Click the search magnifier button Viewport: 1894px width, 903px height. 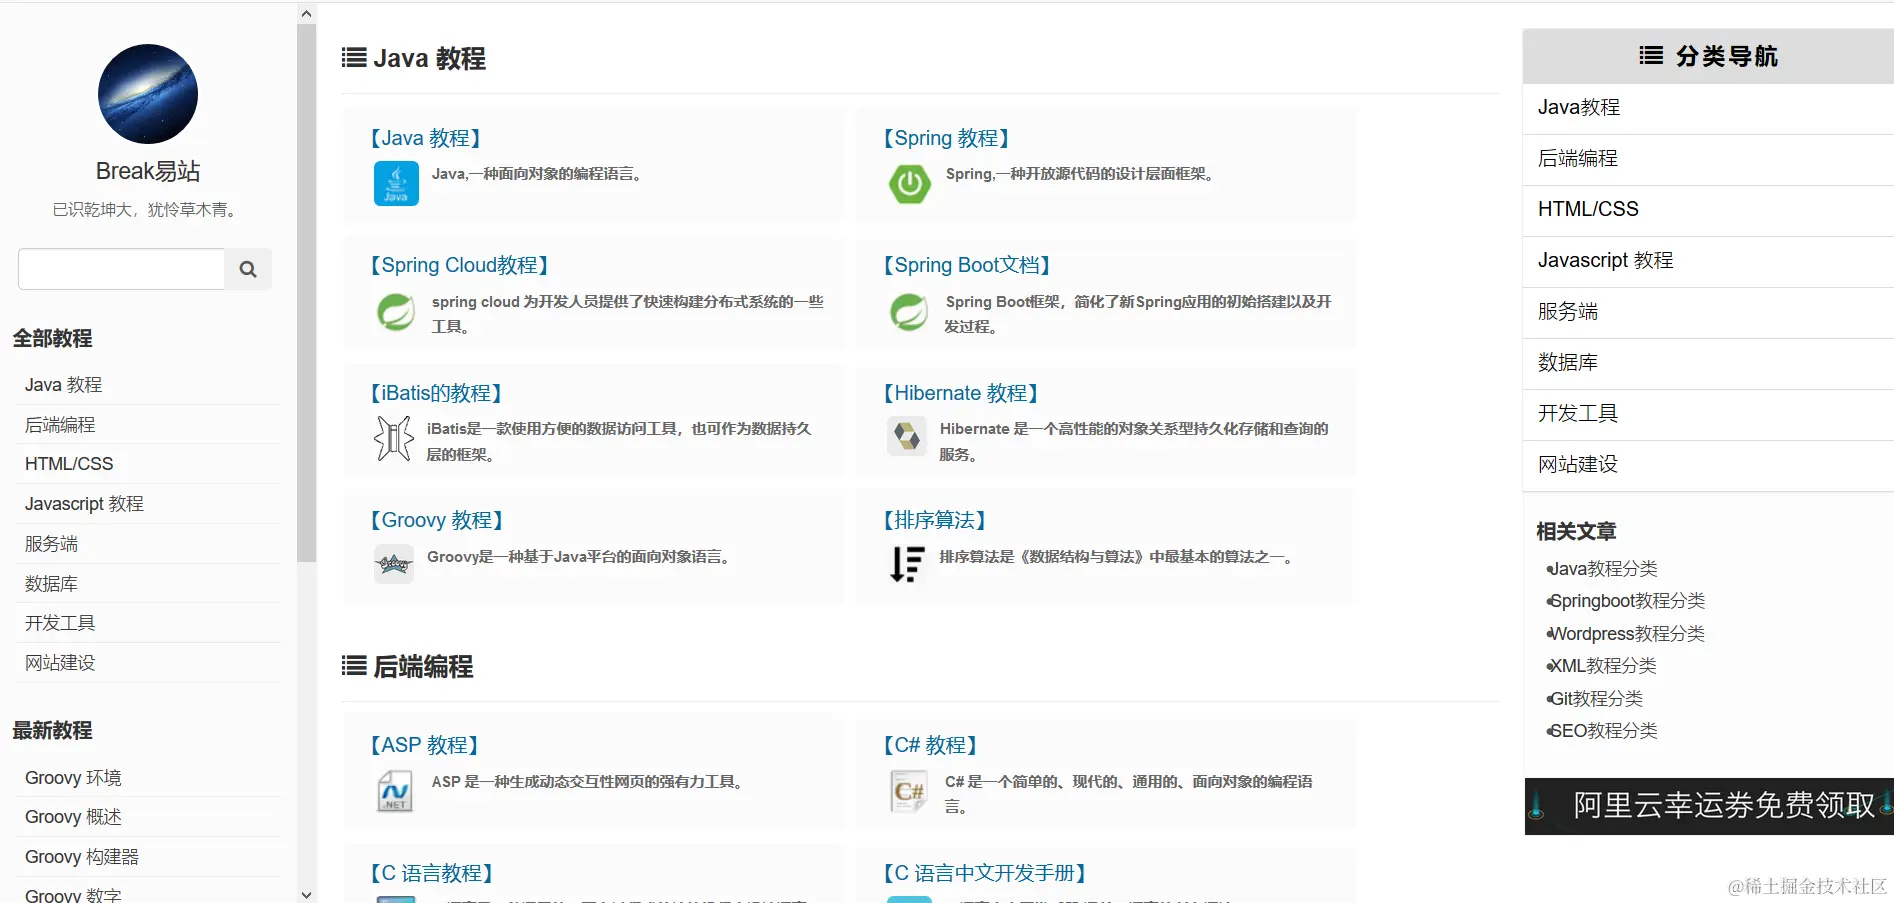pyautogui.click(x=248, y=269)
